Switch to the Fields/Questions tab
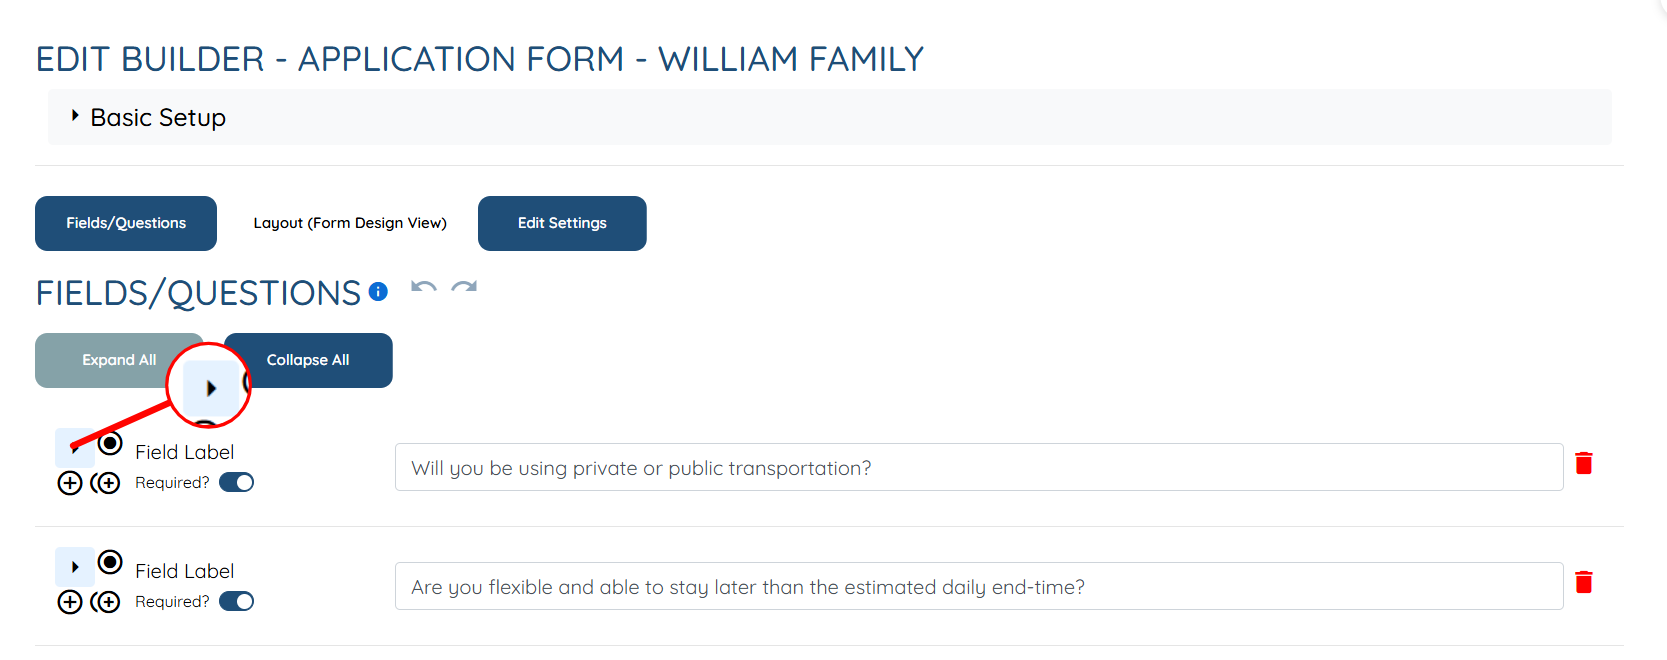Viewport: 1667px width, 660px height. pyautogui.click(x=126, y=223)
